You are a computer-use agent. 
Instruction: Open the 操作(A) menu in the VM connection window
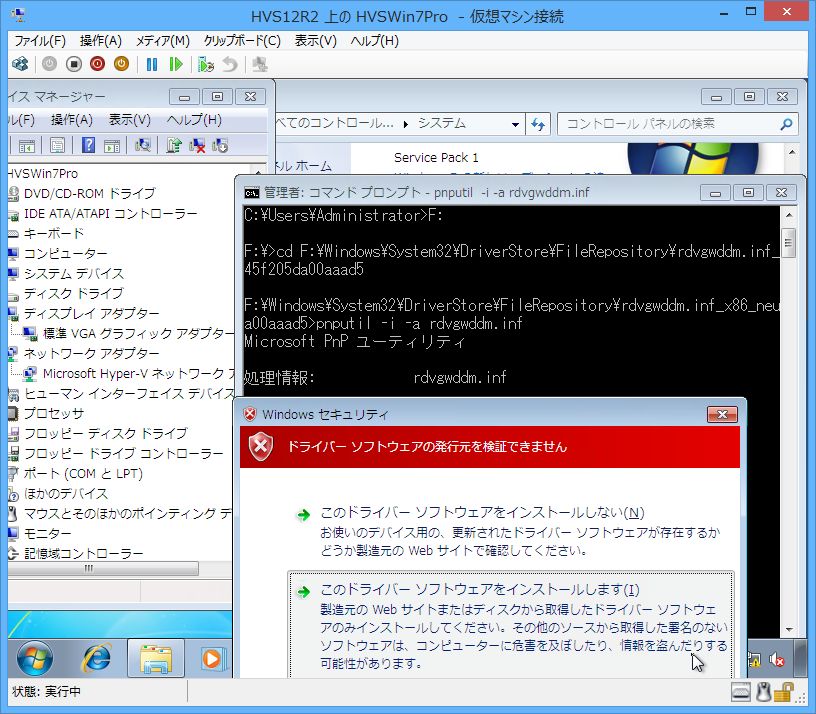100,41
